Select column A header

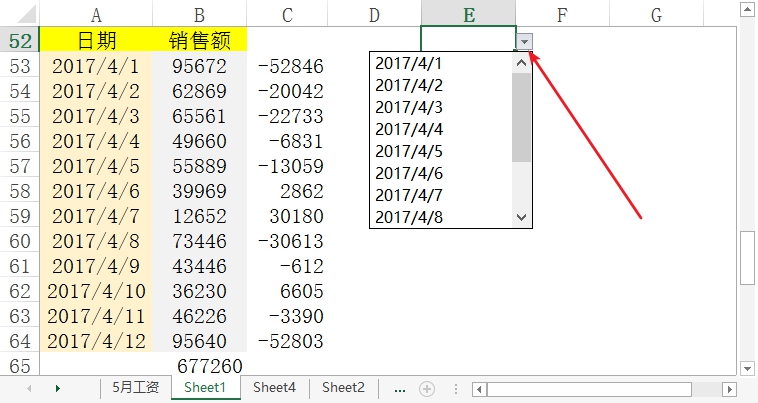click(x=96, y=14)
